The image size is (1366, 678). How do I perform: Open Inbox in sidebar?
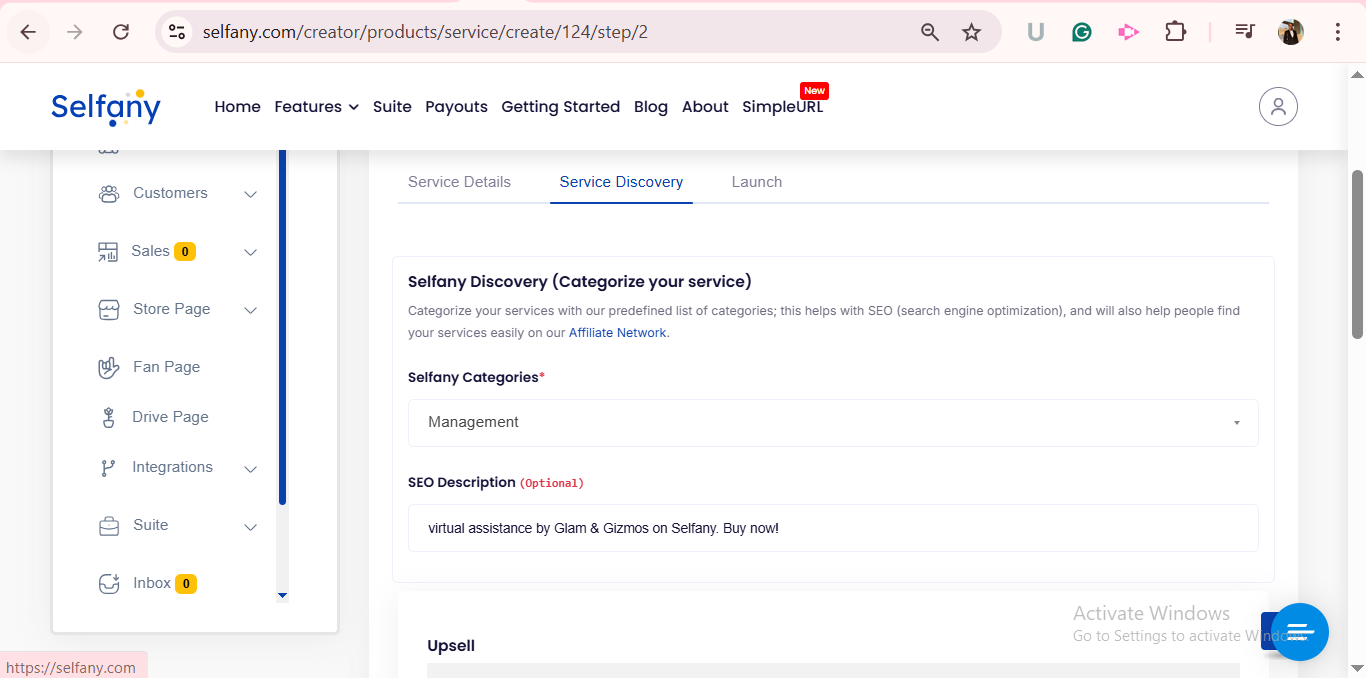tap(151, 583)
